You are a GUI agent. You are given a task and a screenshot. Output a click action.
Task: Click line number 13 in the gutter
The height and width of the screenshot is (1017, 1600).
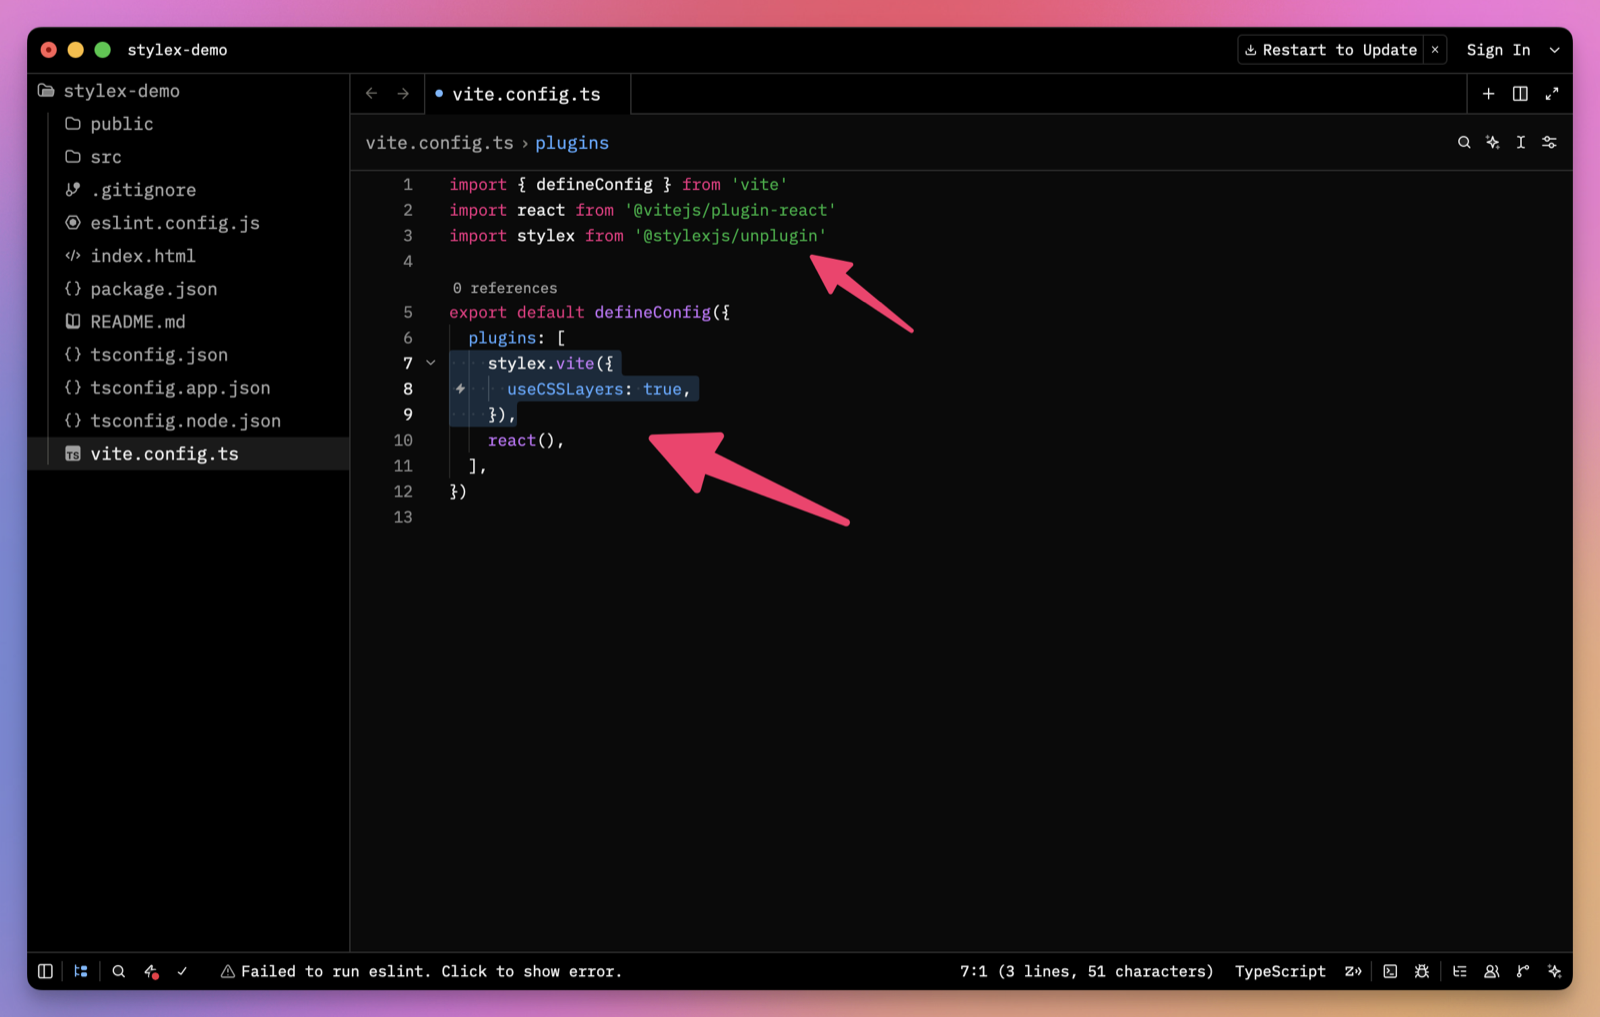pyautogui.click(x=403, y=517)
